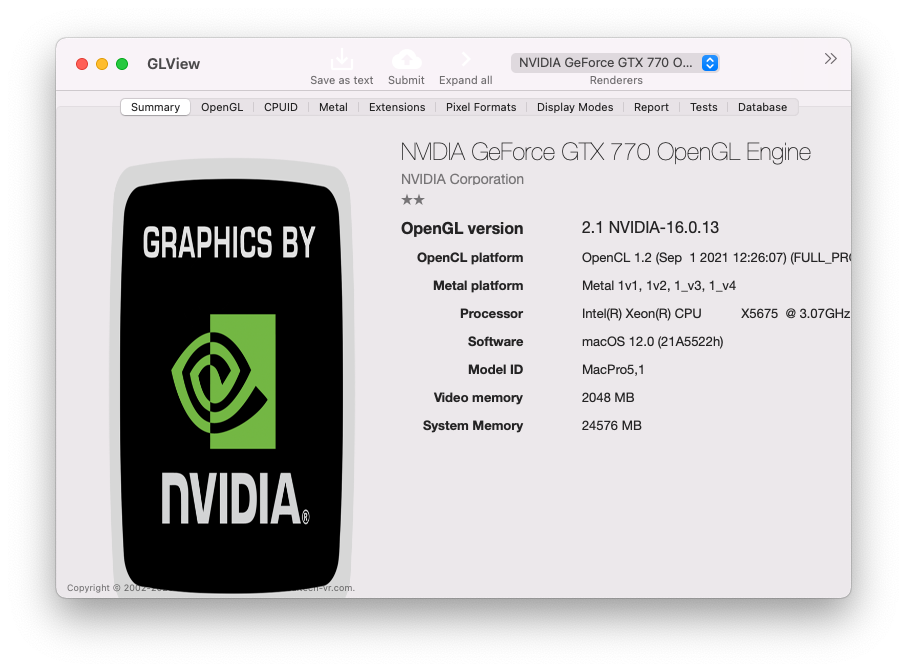Viewport: 907px width, 672px height.
Task: Click the System Memory label
Action: 473,426
